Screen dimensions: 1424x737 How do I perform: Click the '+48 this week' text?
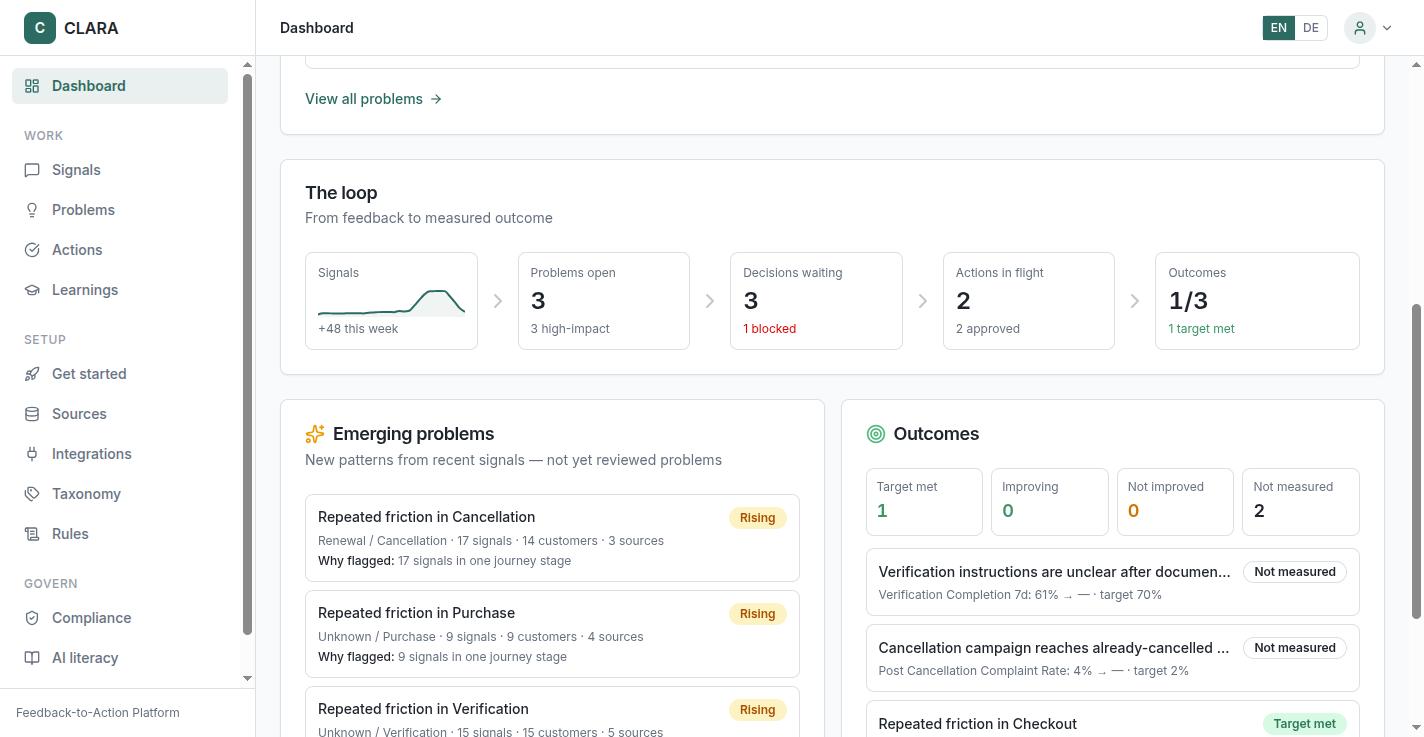[x=358, y=329]
